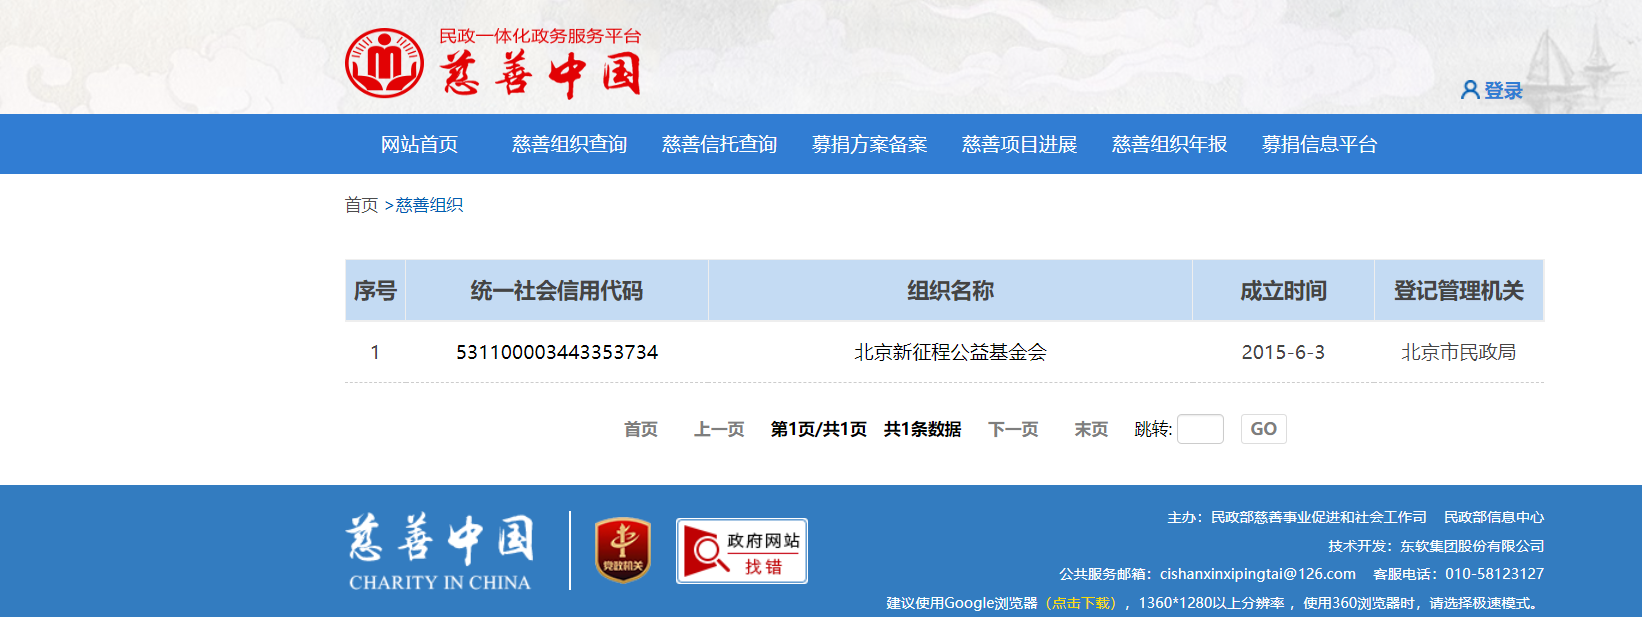Select 募捐方案备案 navigation item
1642x617 pixels.
[869, 145]
